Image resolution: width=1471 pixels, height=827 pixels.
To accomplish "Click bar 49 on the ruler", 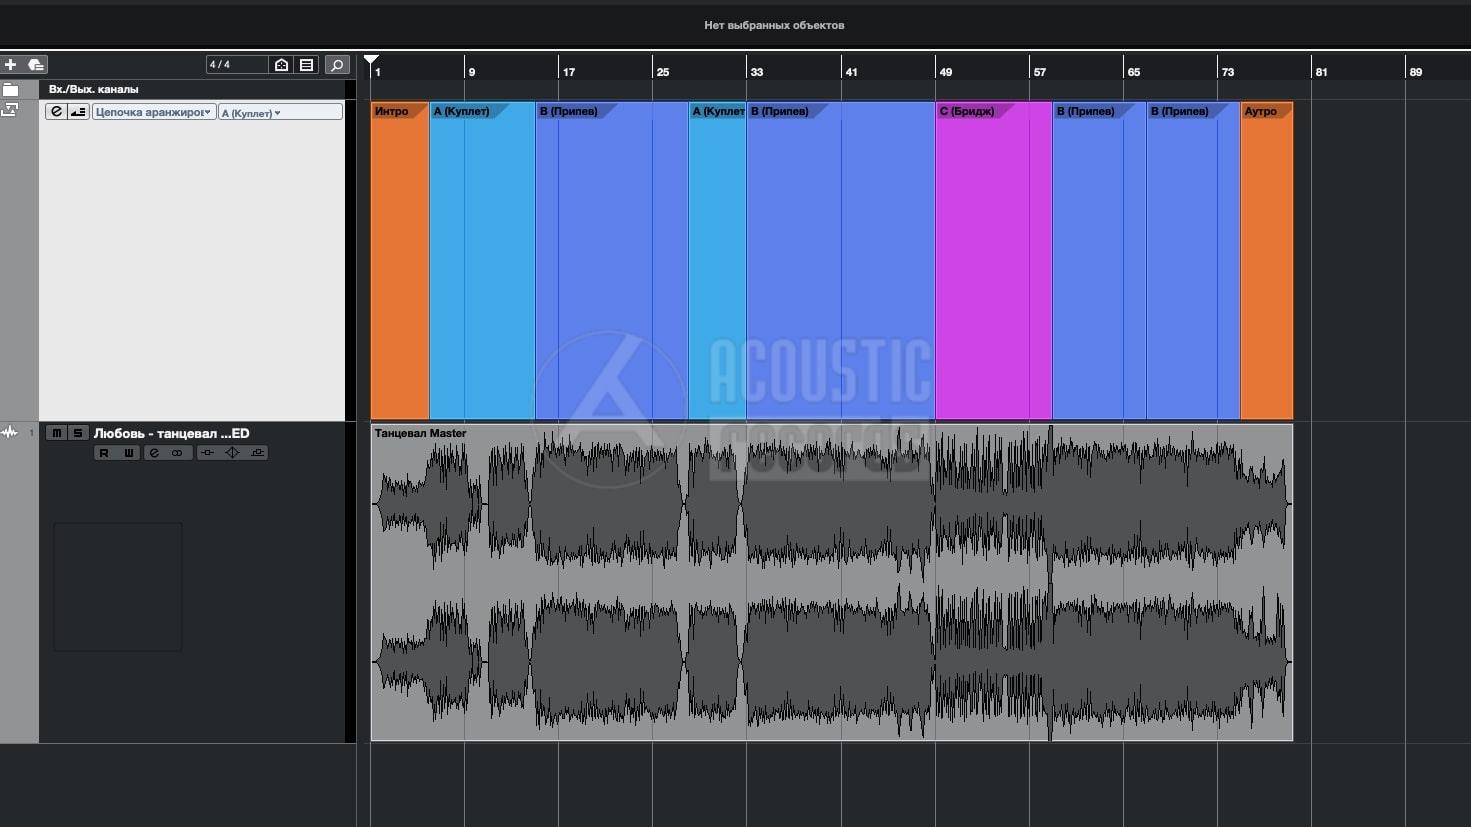I will [x=945, y=72].
